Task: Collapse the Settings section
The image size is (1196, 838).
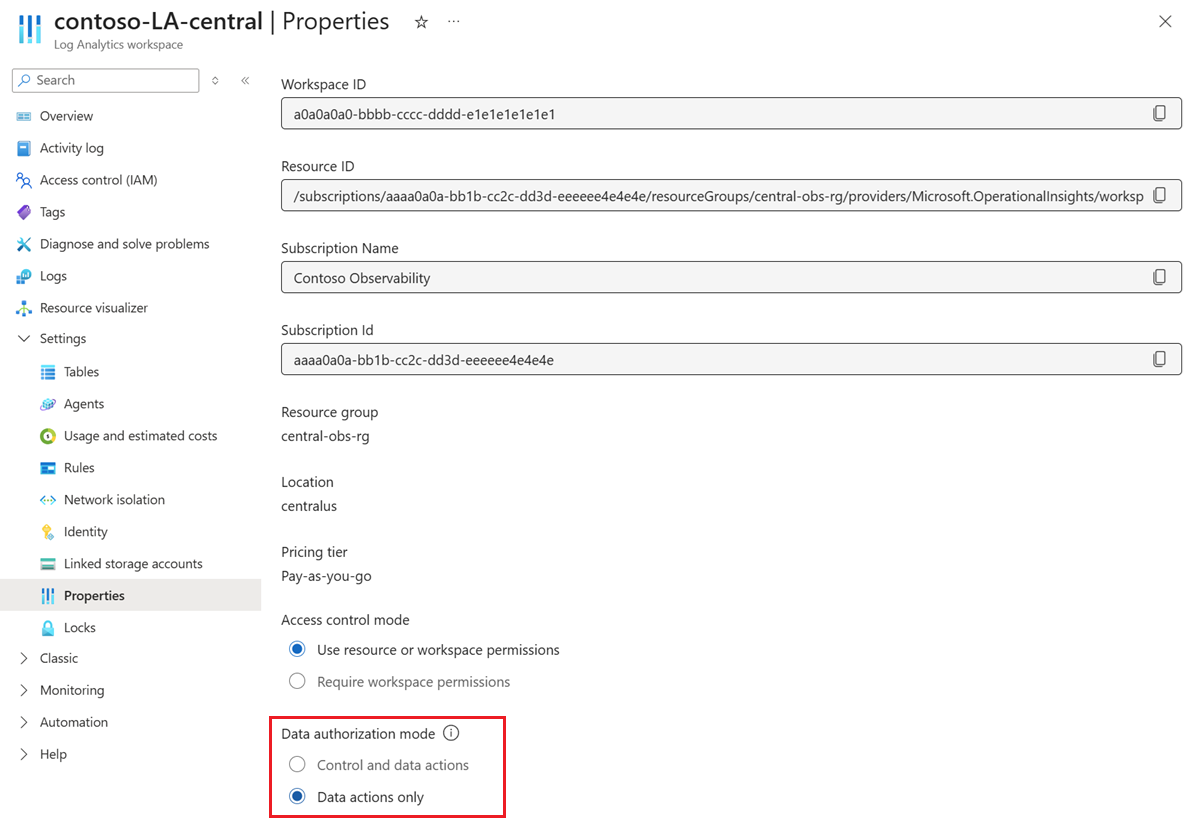Action: tap(24, 339)
